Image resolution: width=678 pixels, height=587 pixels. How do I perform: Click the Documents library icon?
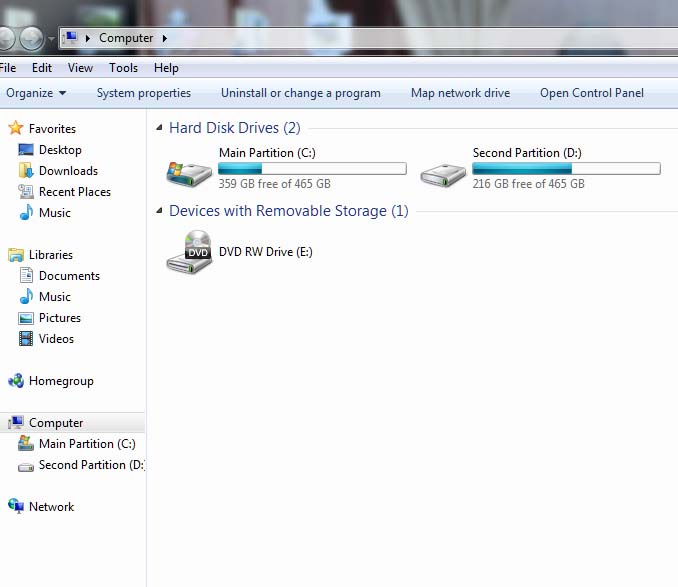pyautogui.click(x=26, y=275)
